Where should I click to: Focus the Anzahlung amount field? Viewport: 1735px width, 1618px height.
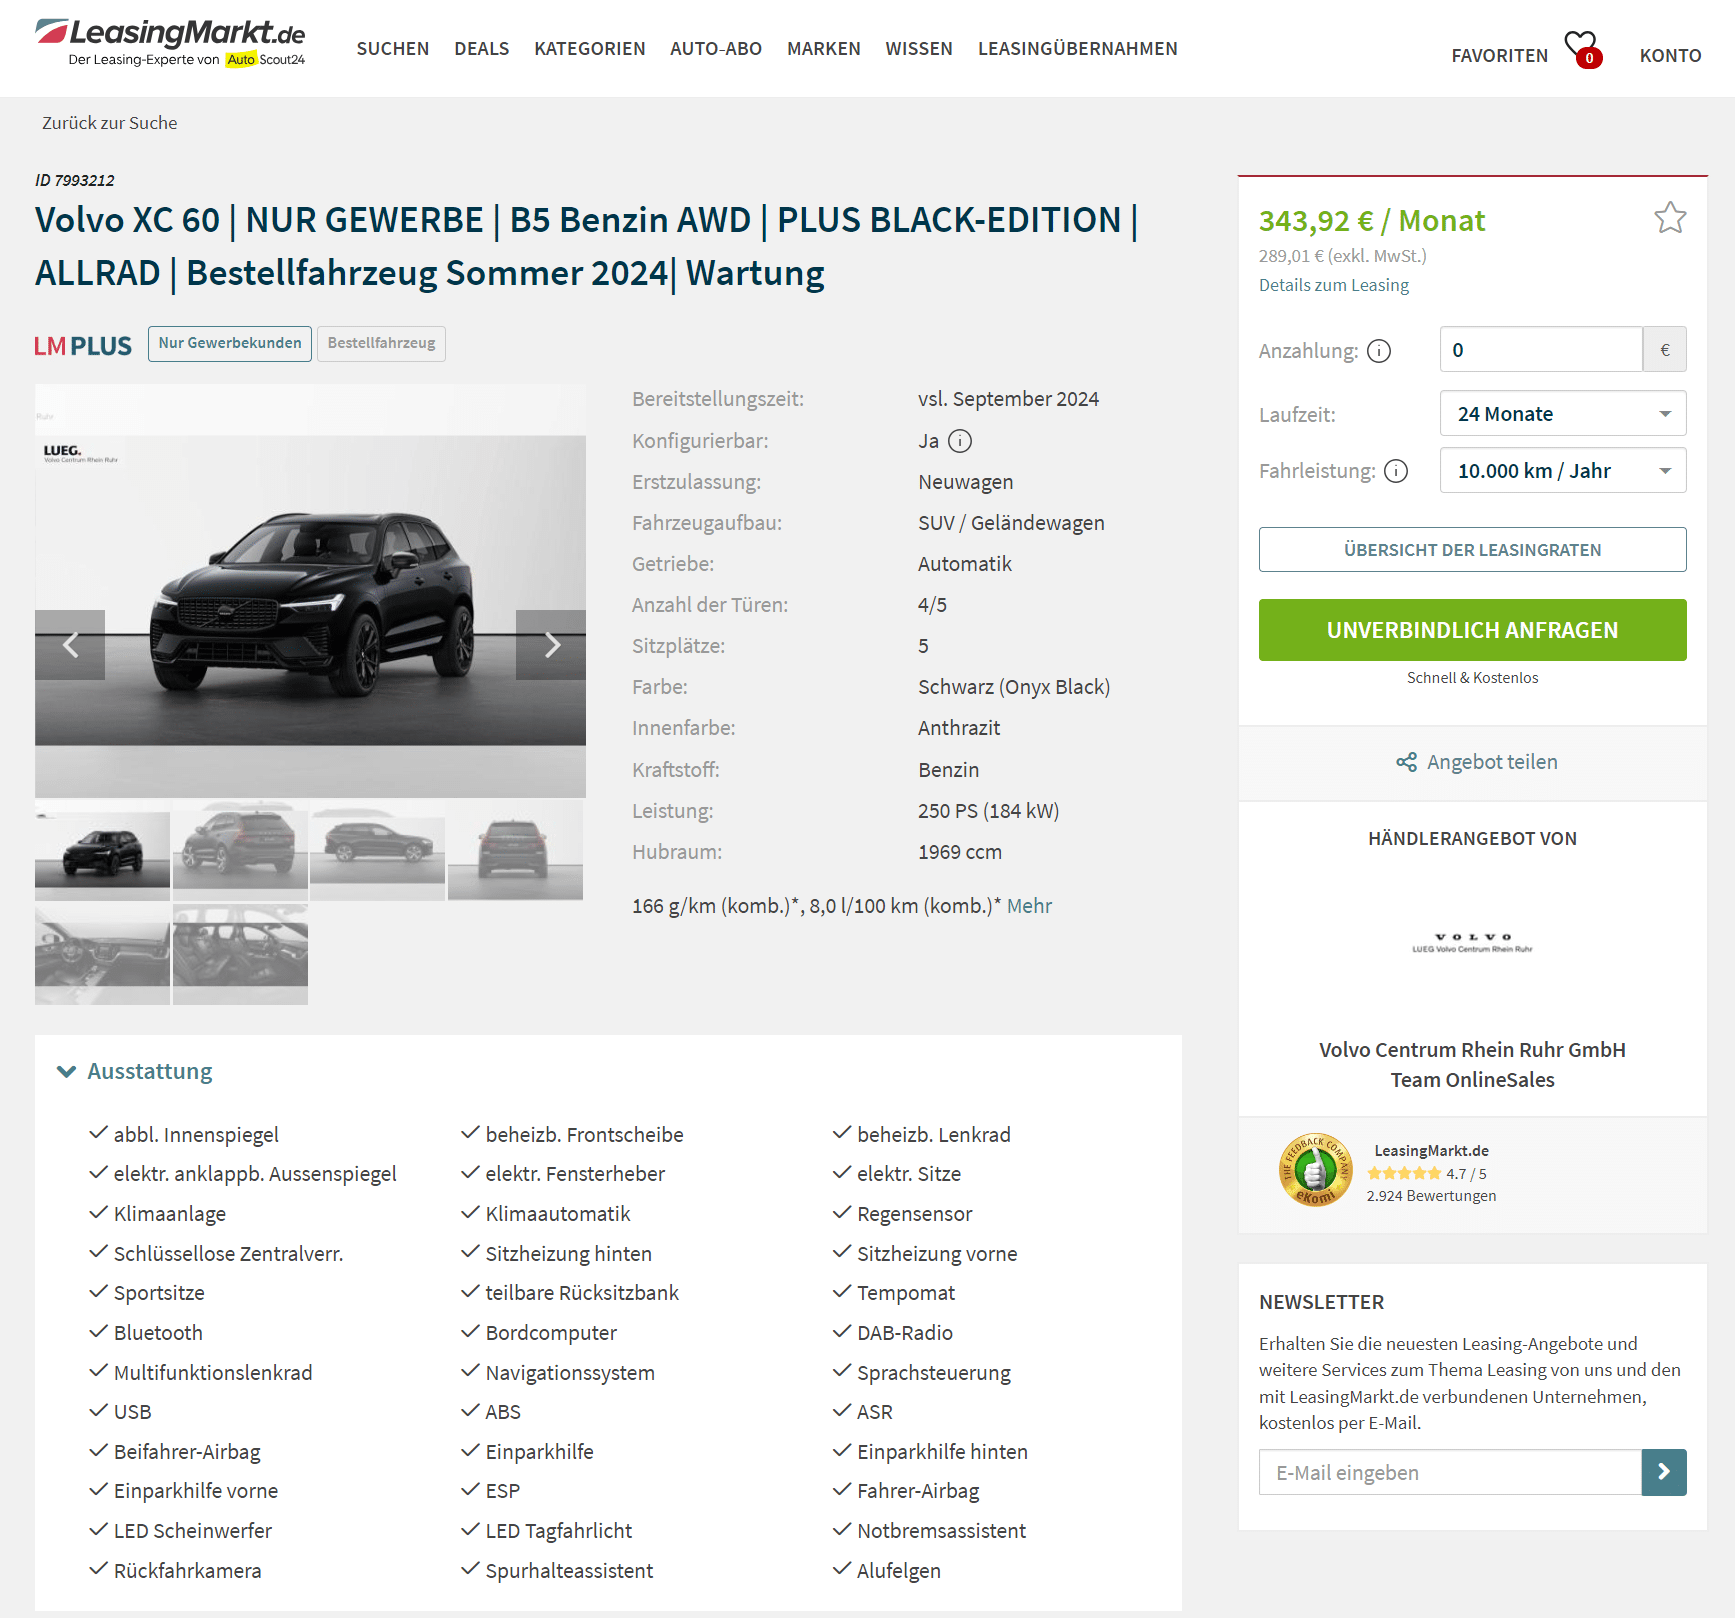[x=1541, y=350]
